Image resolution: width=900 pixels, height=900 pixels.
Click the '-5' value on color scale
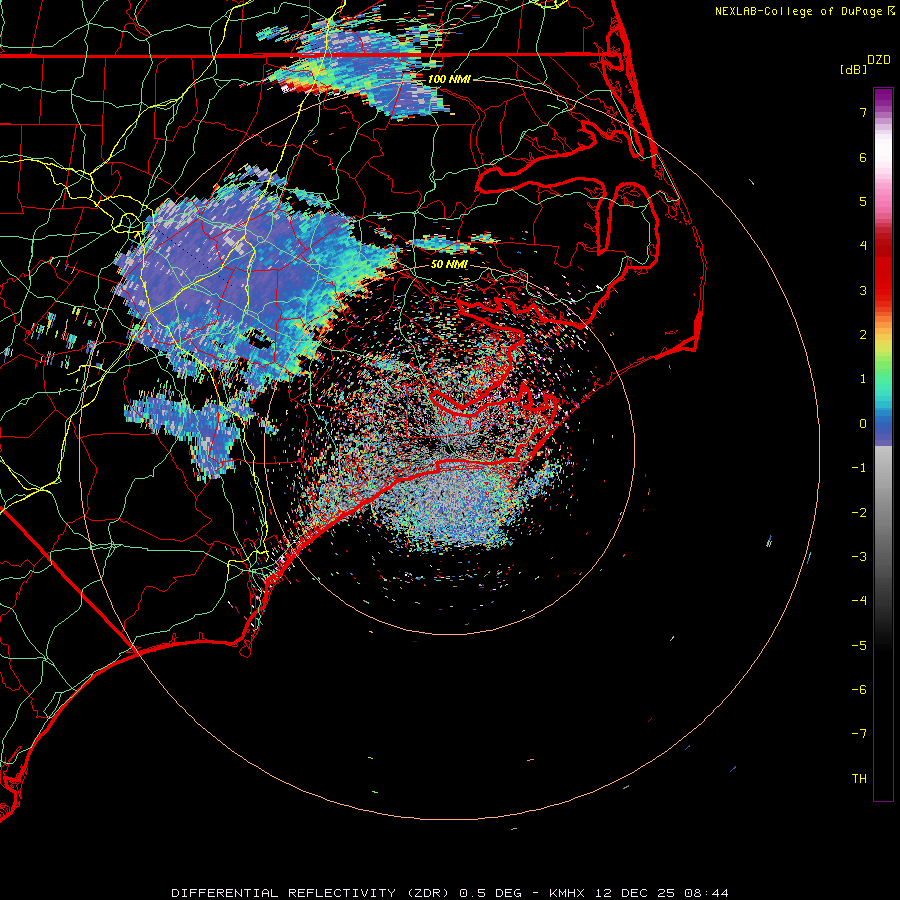[x=859, y=646]
